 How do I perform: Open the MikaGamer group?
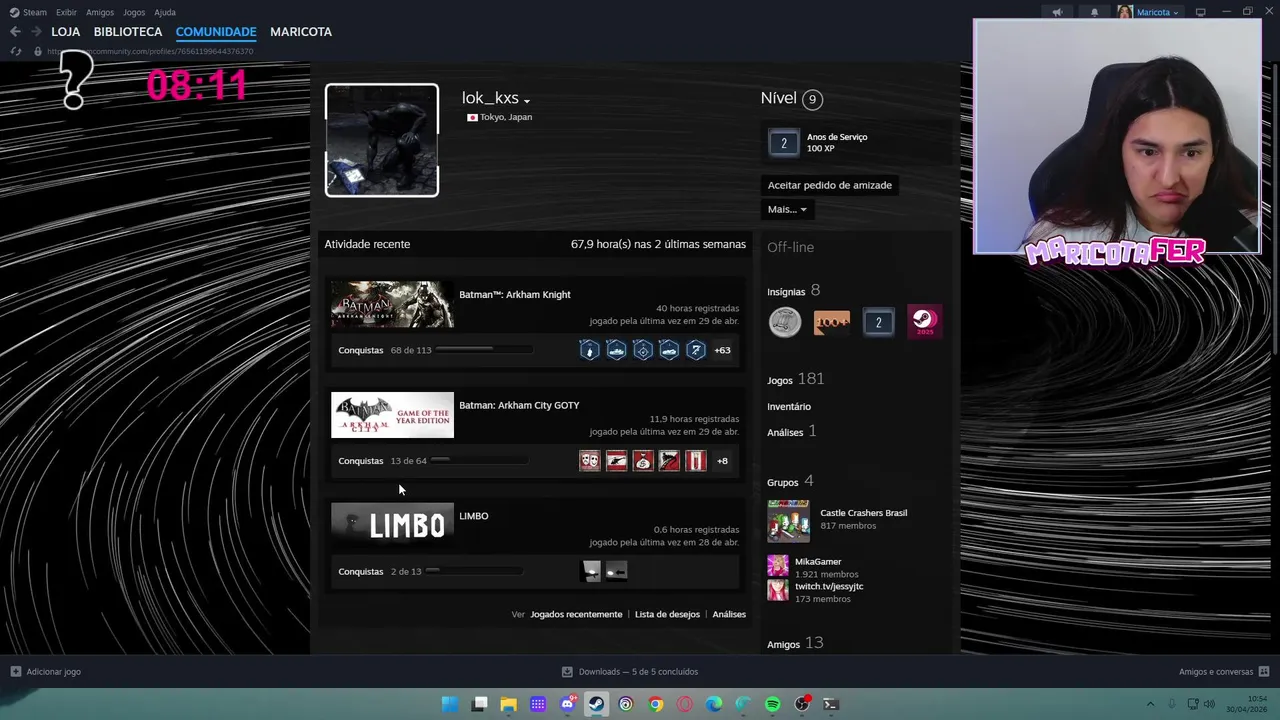tap(818, 562)
